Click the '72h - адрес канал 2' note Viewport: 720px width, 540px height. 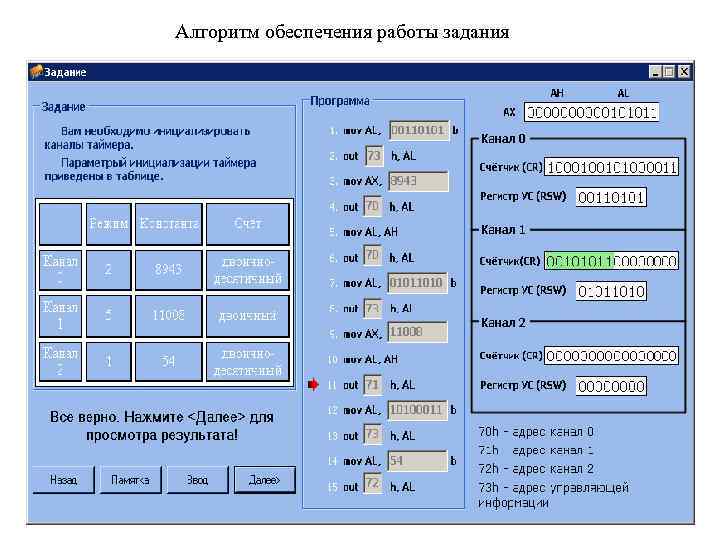tap(536, 469)
